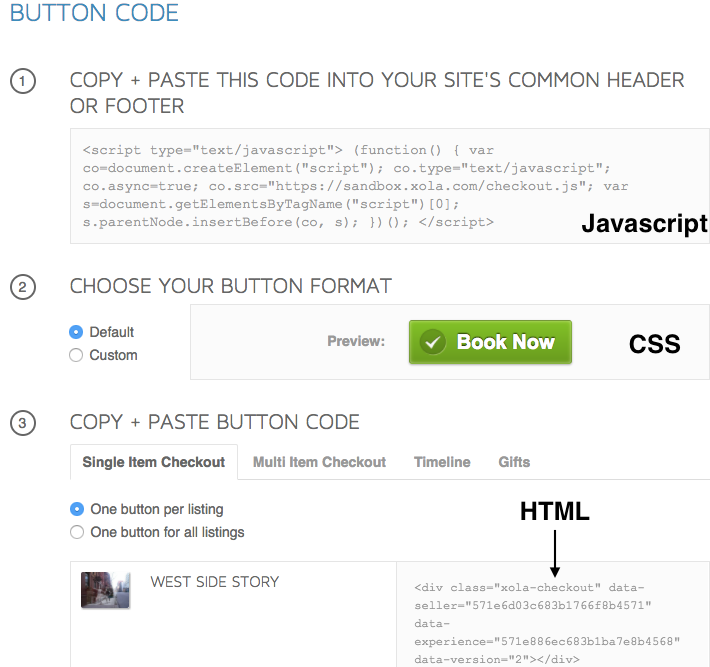Switch to the Gifts tab

pos(514,462)
